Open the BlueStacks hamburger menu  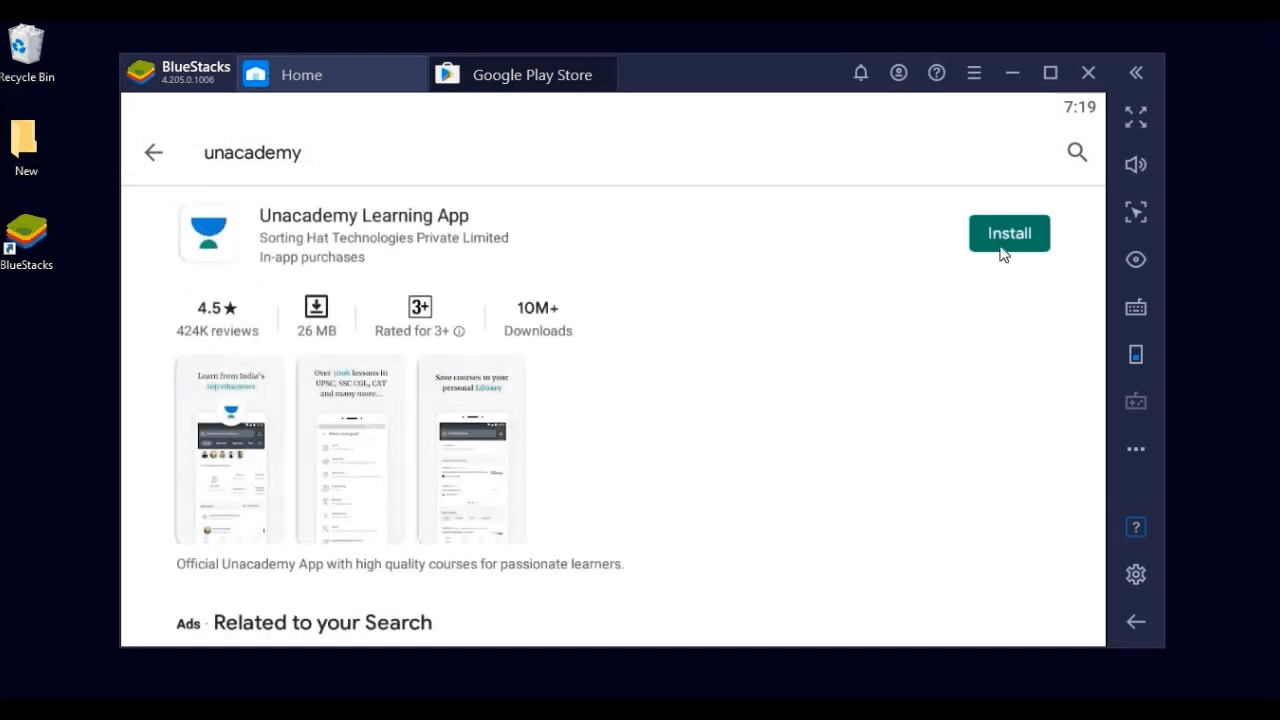(x=974, y=73)
